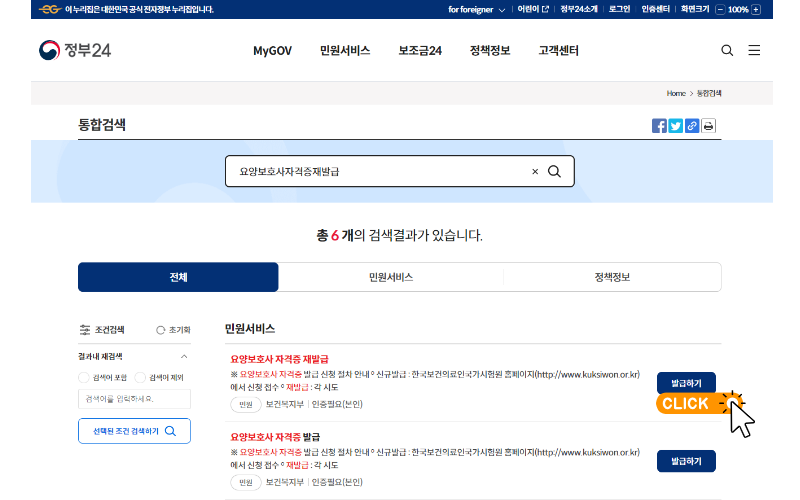800x500 pixels.
Task: Focus the 검색어를 입력하세요 field
Action: [134, 399]
